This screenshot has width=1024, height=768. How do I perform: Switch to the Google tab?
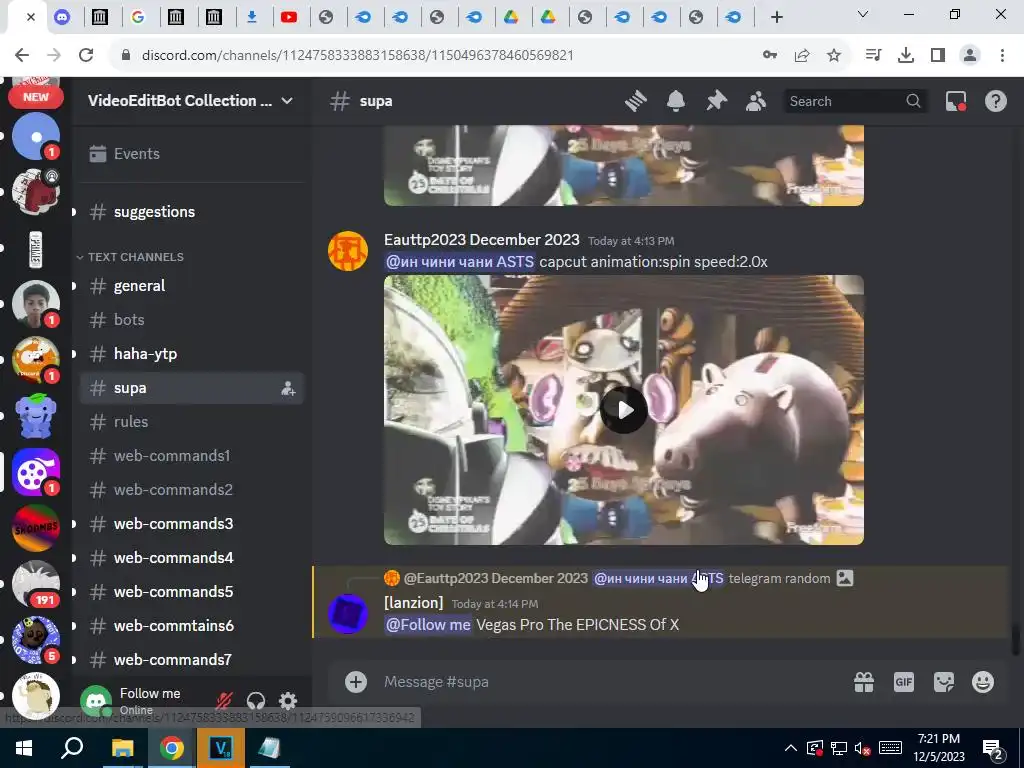pos(138,17)
